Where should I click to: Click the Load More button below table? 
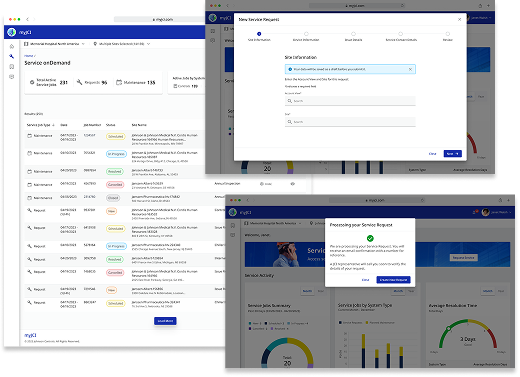[165, 321]
